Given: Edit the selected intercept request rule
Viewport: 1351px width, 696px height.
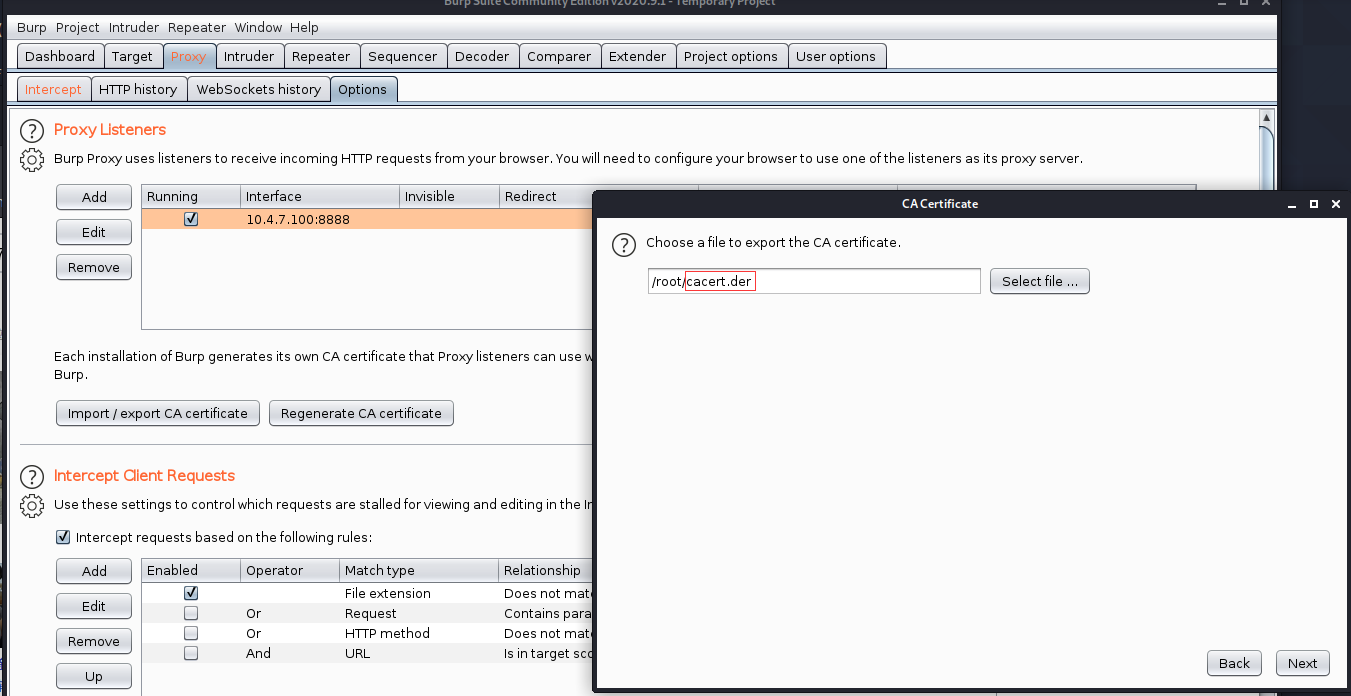Looking at the screenshot, I should (94, 606).
